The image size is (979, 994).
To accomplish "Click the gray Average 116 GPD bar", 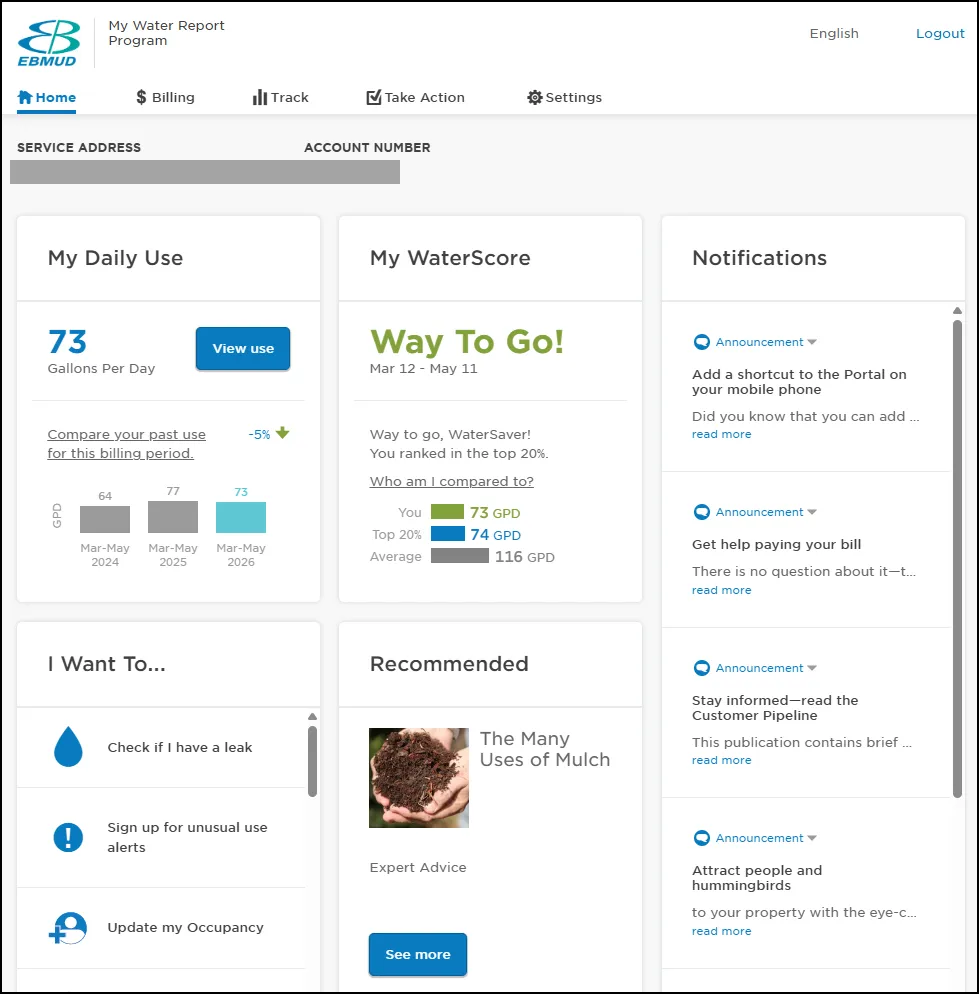I will [460, 556].
